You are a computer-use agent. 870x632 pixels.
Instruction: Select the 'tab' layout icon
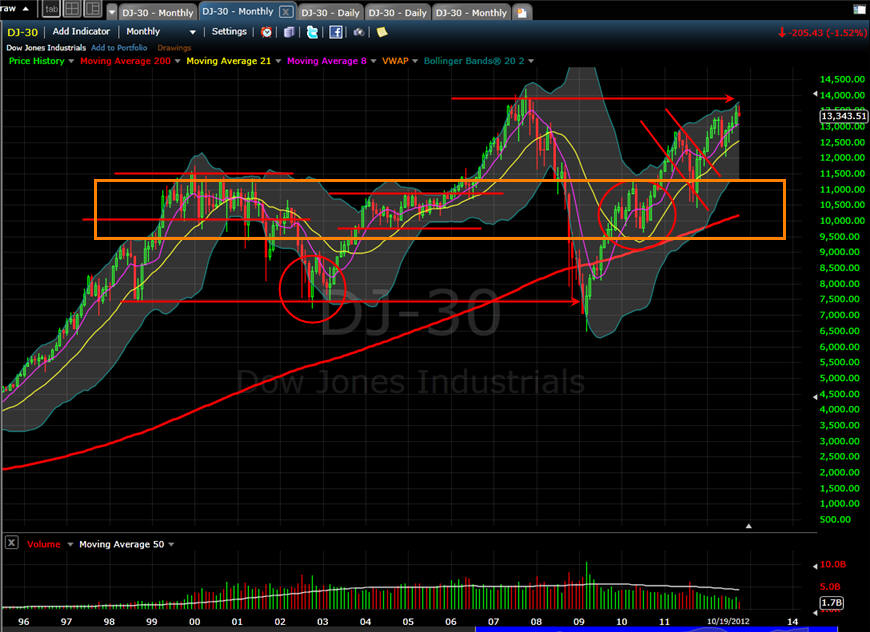51,10
